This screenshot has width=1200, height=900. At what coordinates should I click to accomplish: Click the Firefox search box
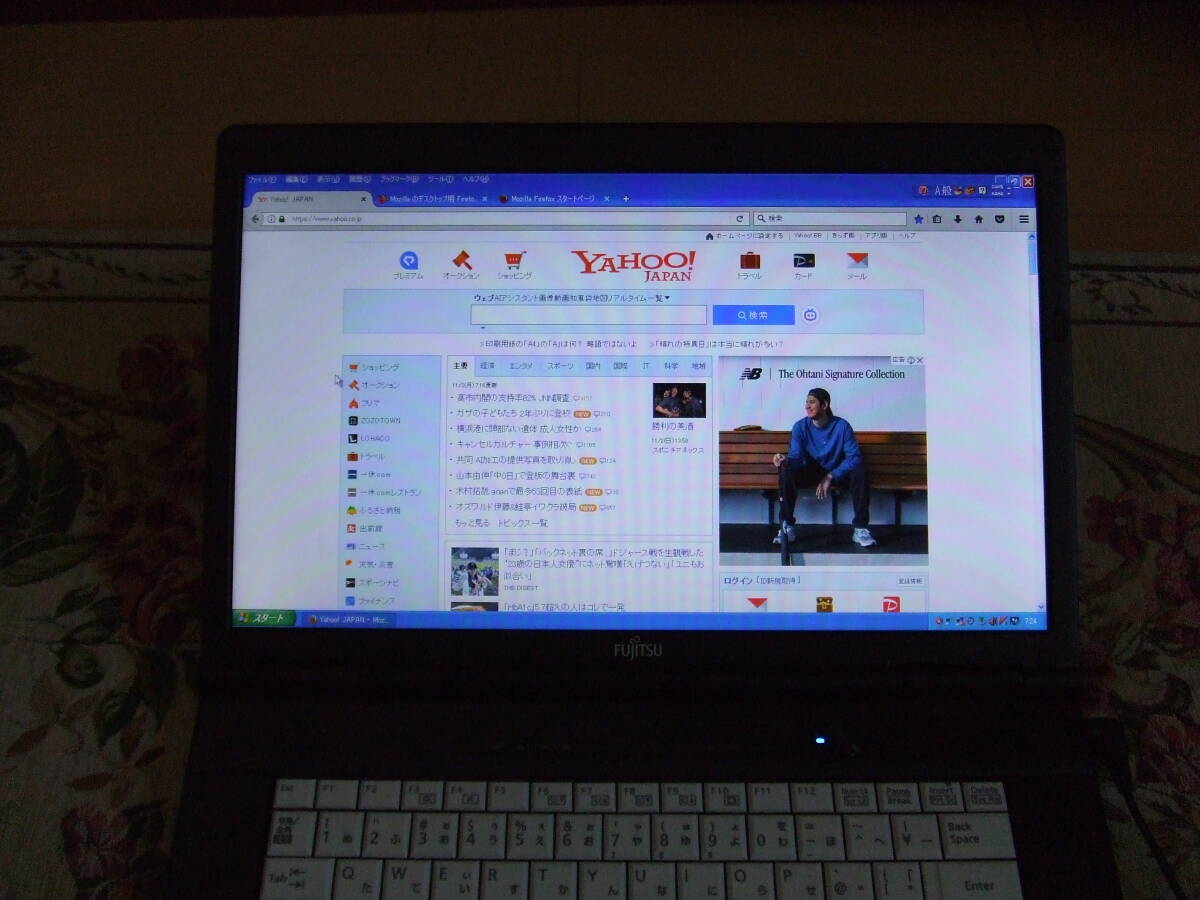click(x=829, y=218)
